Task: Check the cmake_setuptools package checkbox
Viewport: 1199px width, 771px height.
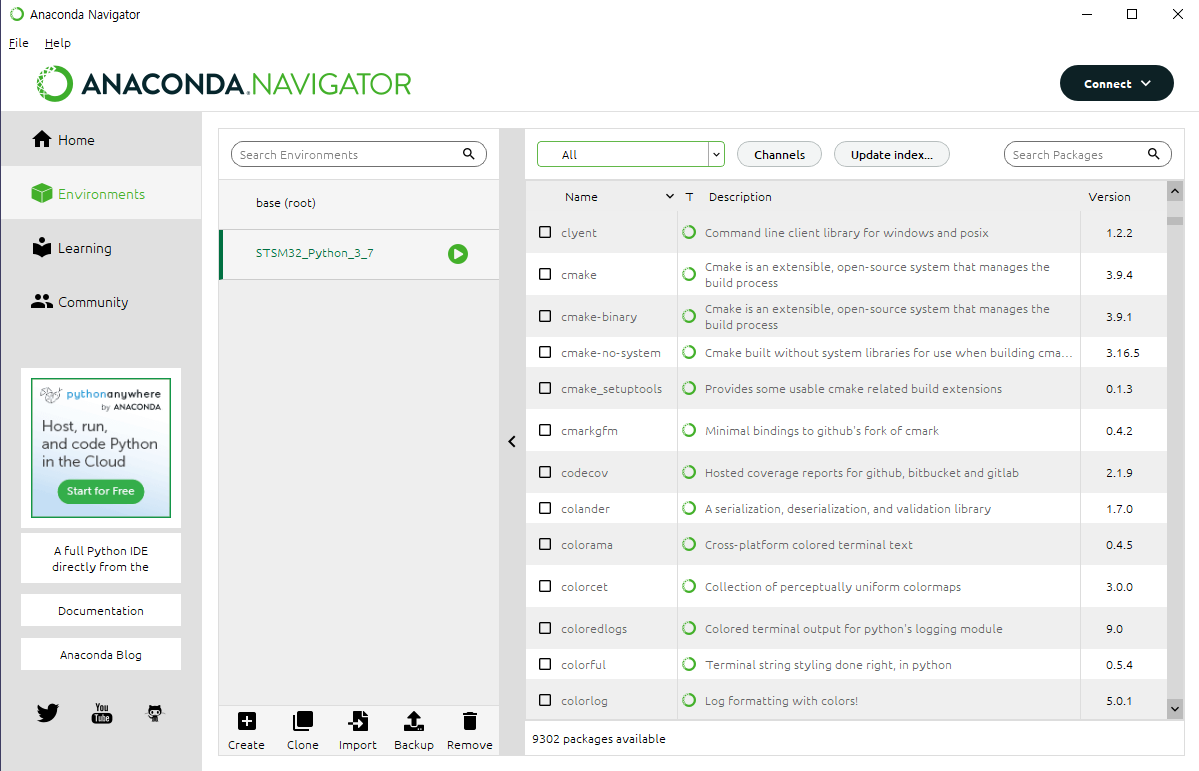Action: tap(544, 388)
